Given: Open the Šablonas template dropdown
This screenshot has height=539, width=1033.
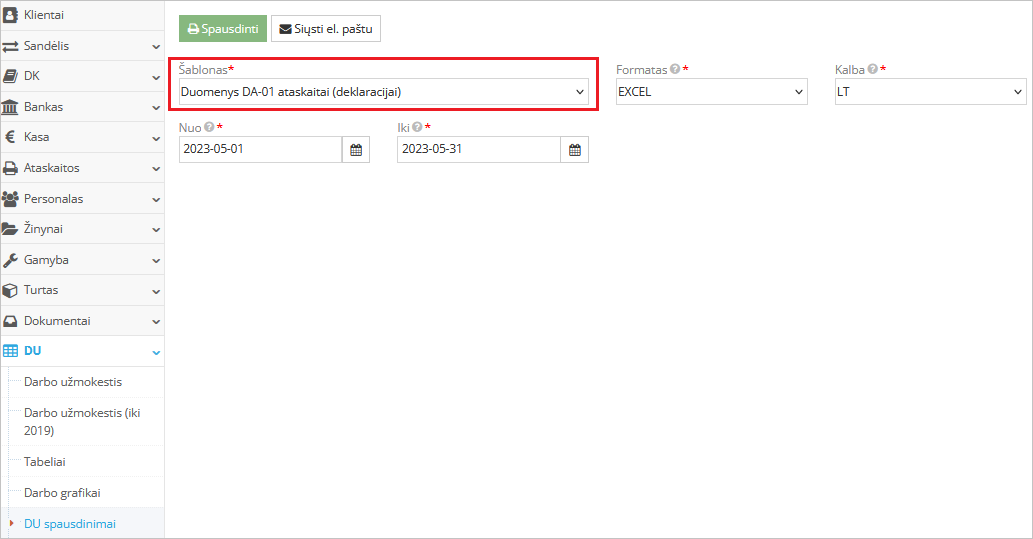Looking at the screenshot, I should point(383,92).
